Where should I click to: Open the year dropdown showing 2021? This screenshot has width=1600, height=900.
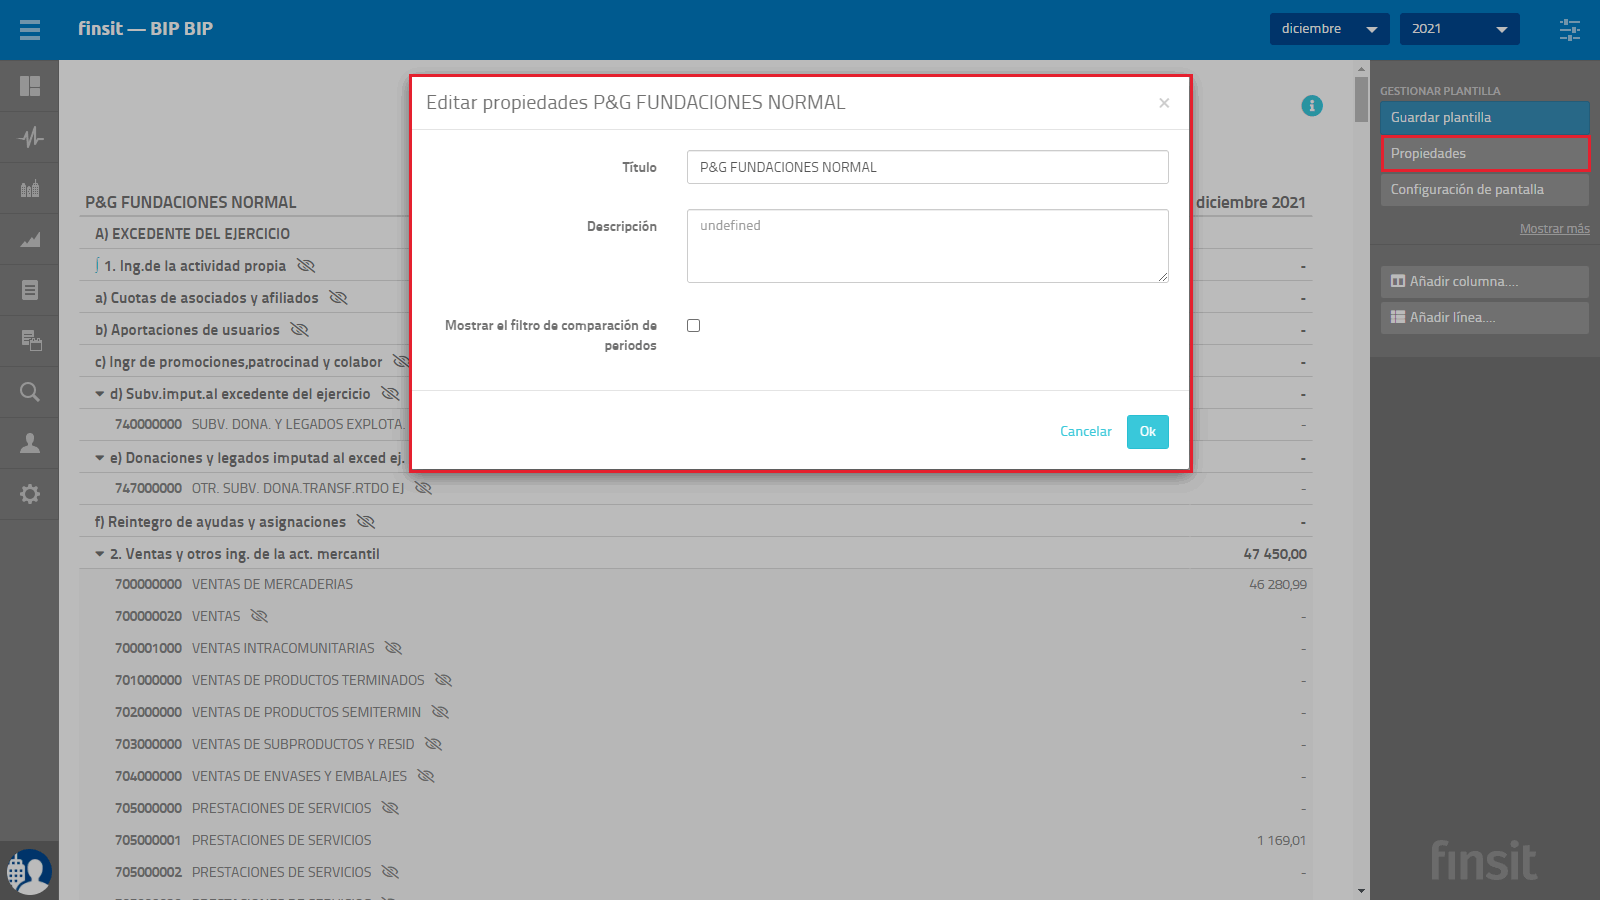click(x=1460, y=29)
